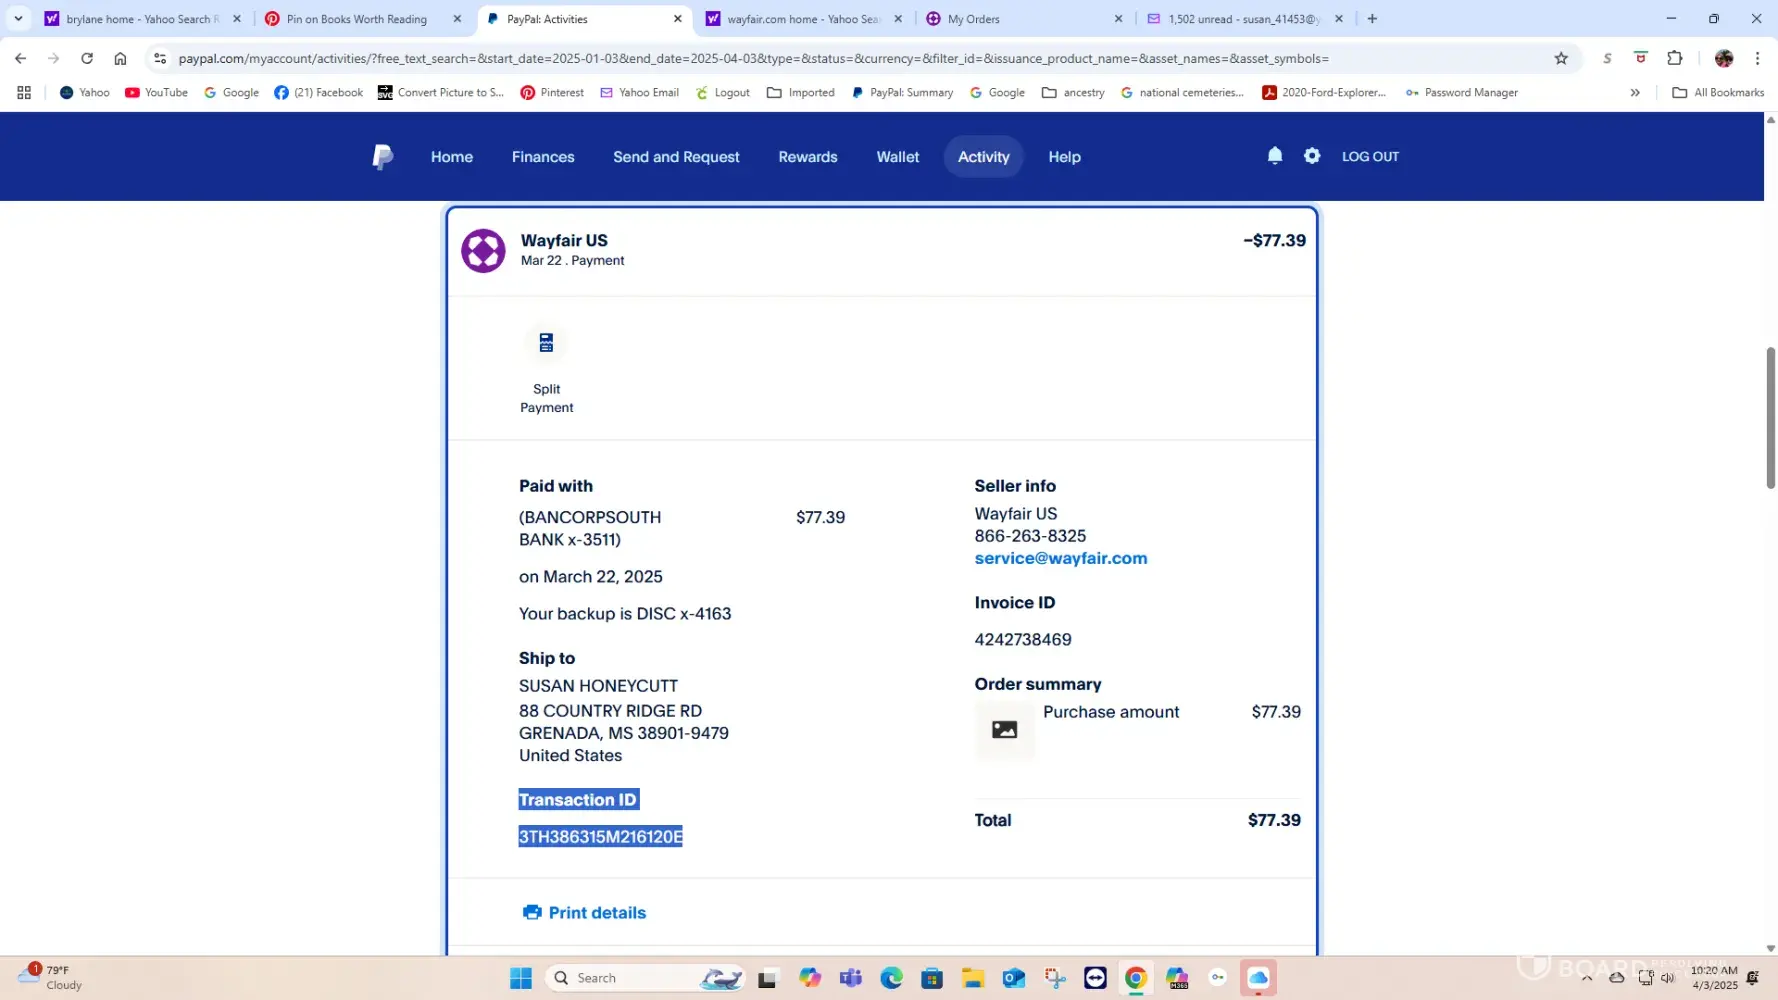
Task: Click the page vertical scrollbar thumb
Action: (x=1770, y=418)
